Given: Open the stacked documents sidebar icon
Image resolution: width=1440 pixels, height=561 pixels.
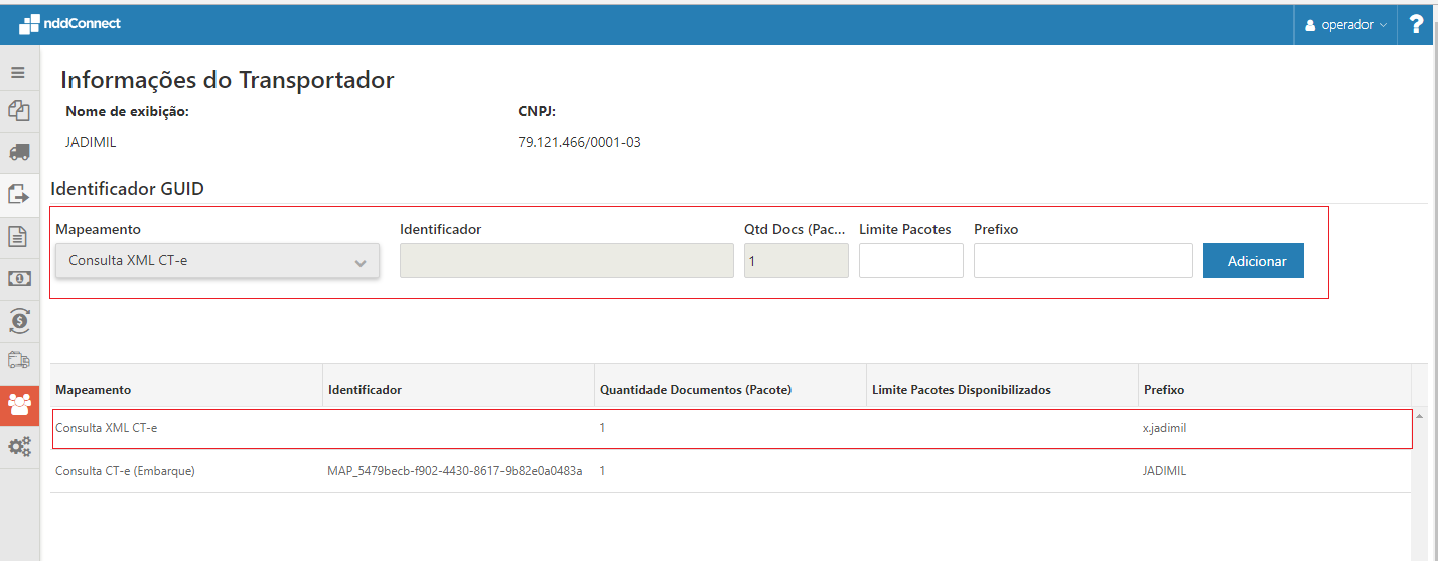Looking at the screenshot, I should pyautogui.click(x=18, y=110).
